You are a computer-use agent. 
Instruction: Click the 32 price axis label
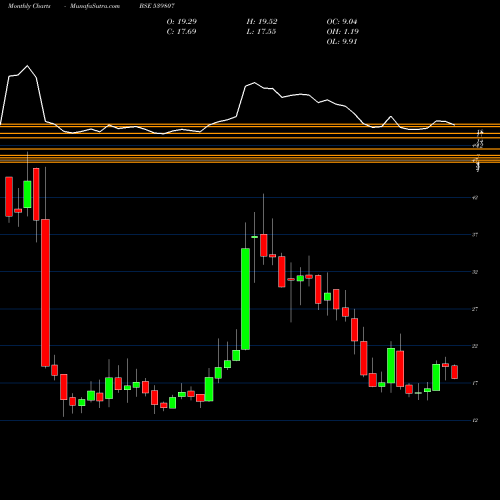point(475,272)
